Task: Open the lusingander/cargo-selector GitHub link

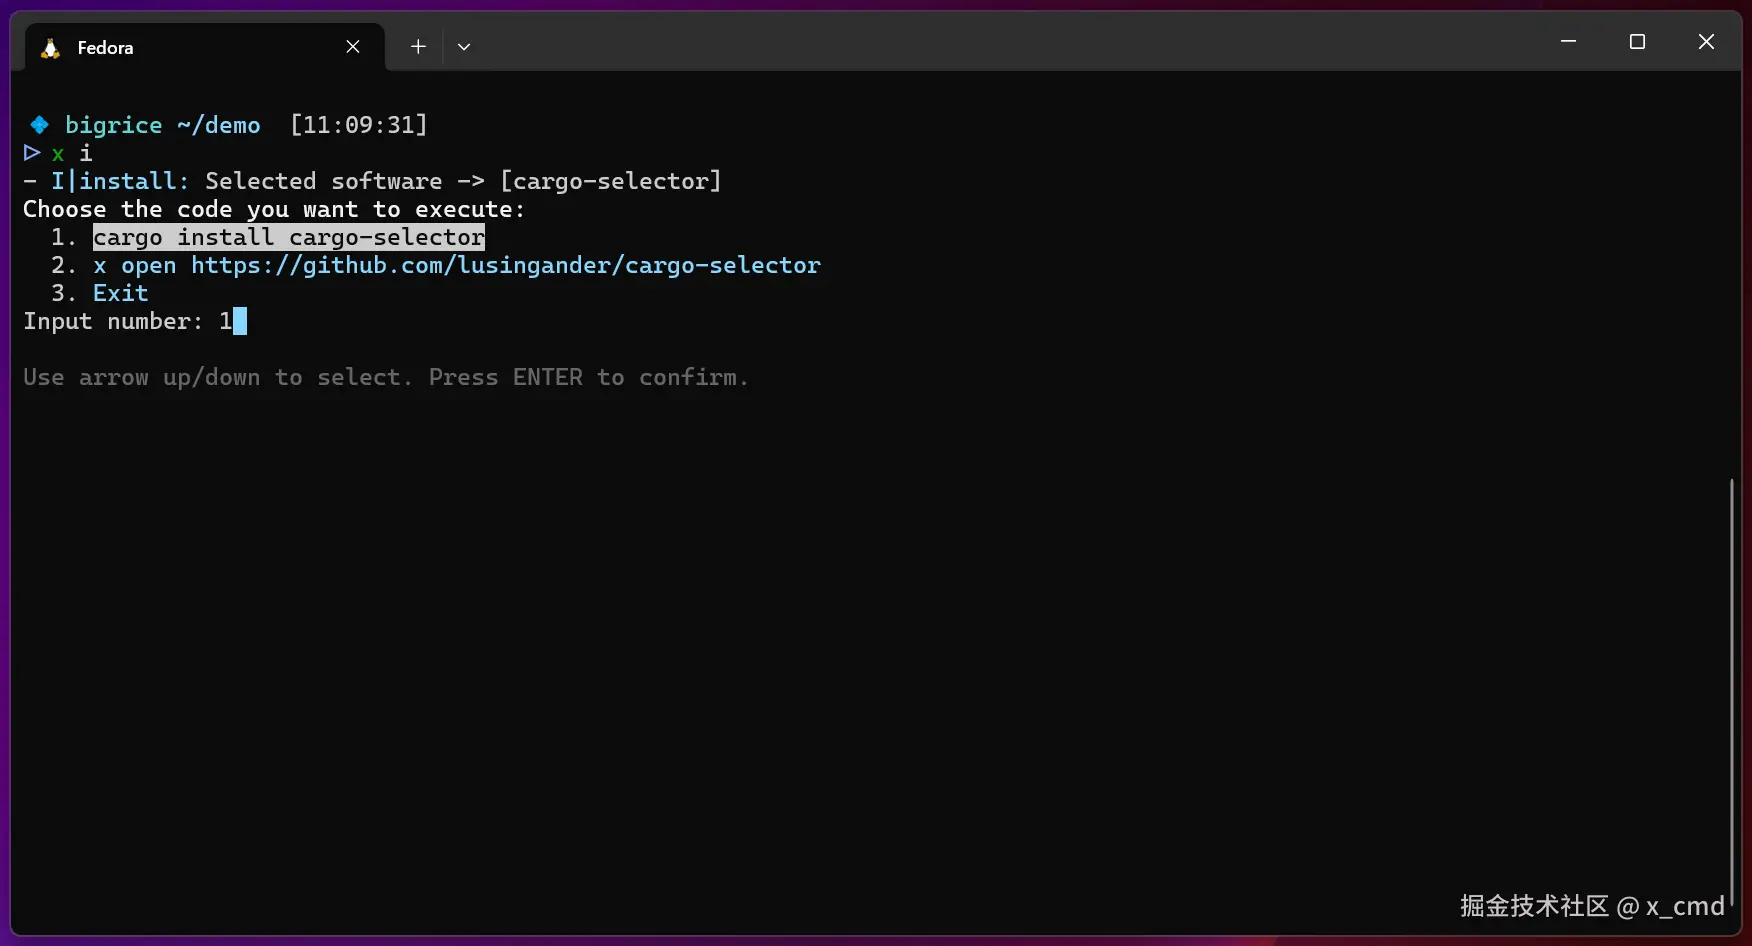Action: point(505,265)
